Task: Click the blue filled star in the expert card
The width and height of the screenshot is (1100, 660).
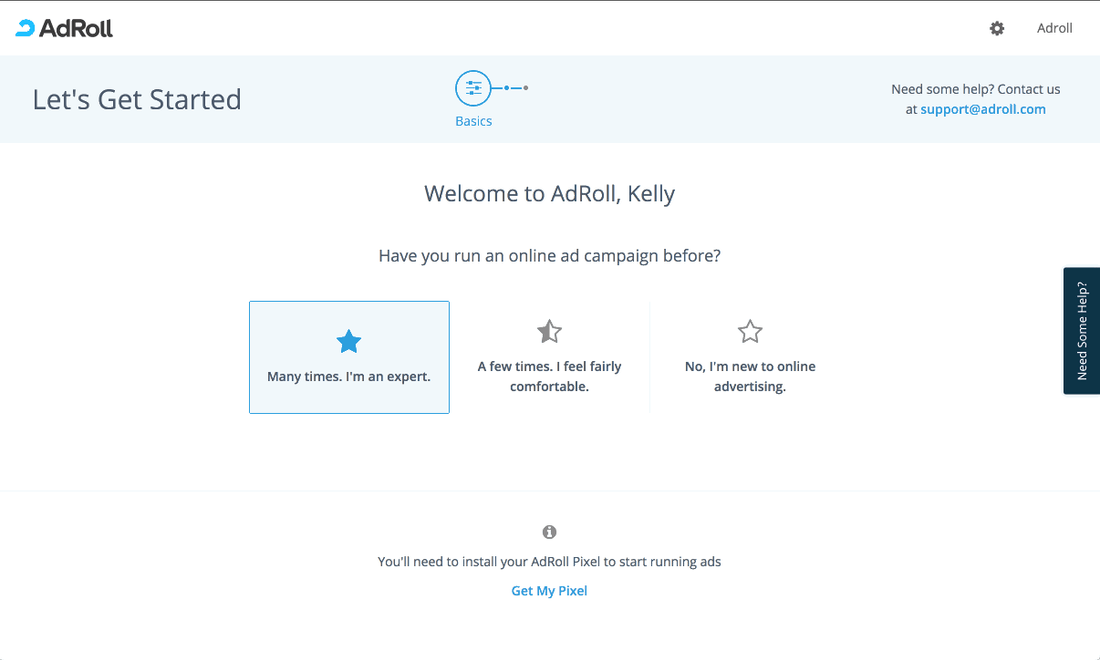Action: (x=349, y=341)
